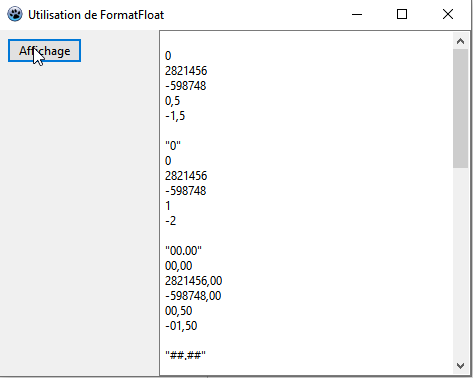Click the scrollbar down arrow
473x378 pixels.
(x=460, y=366)
